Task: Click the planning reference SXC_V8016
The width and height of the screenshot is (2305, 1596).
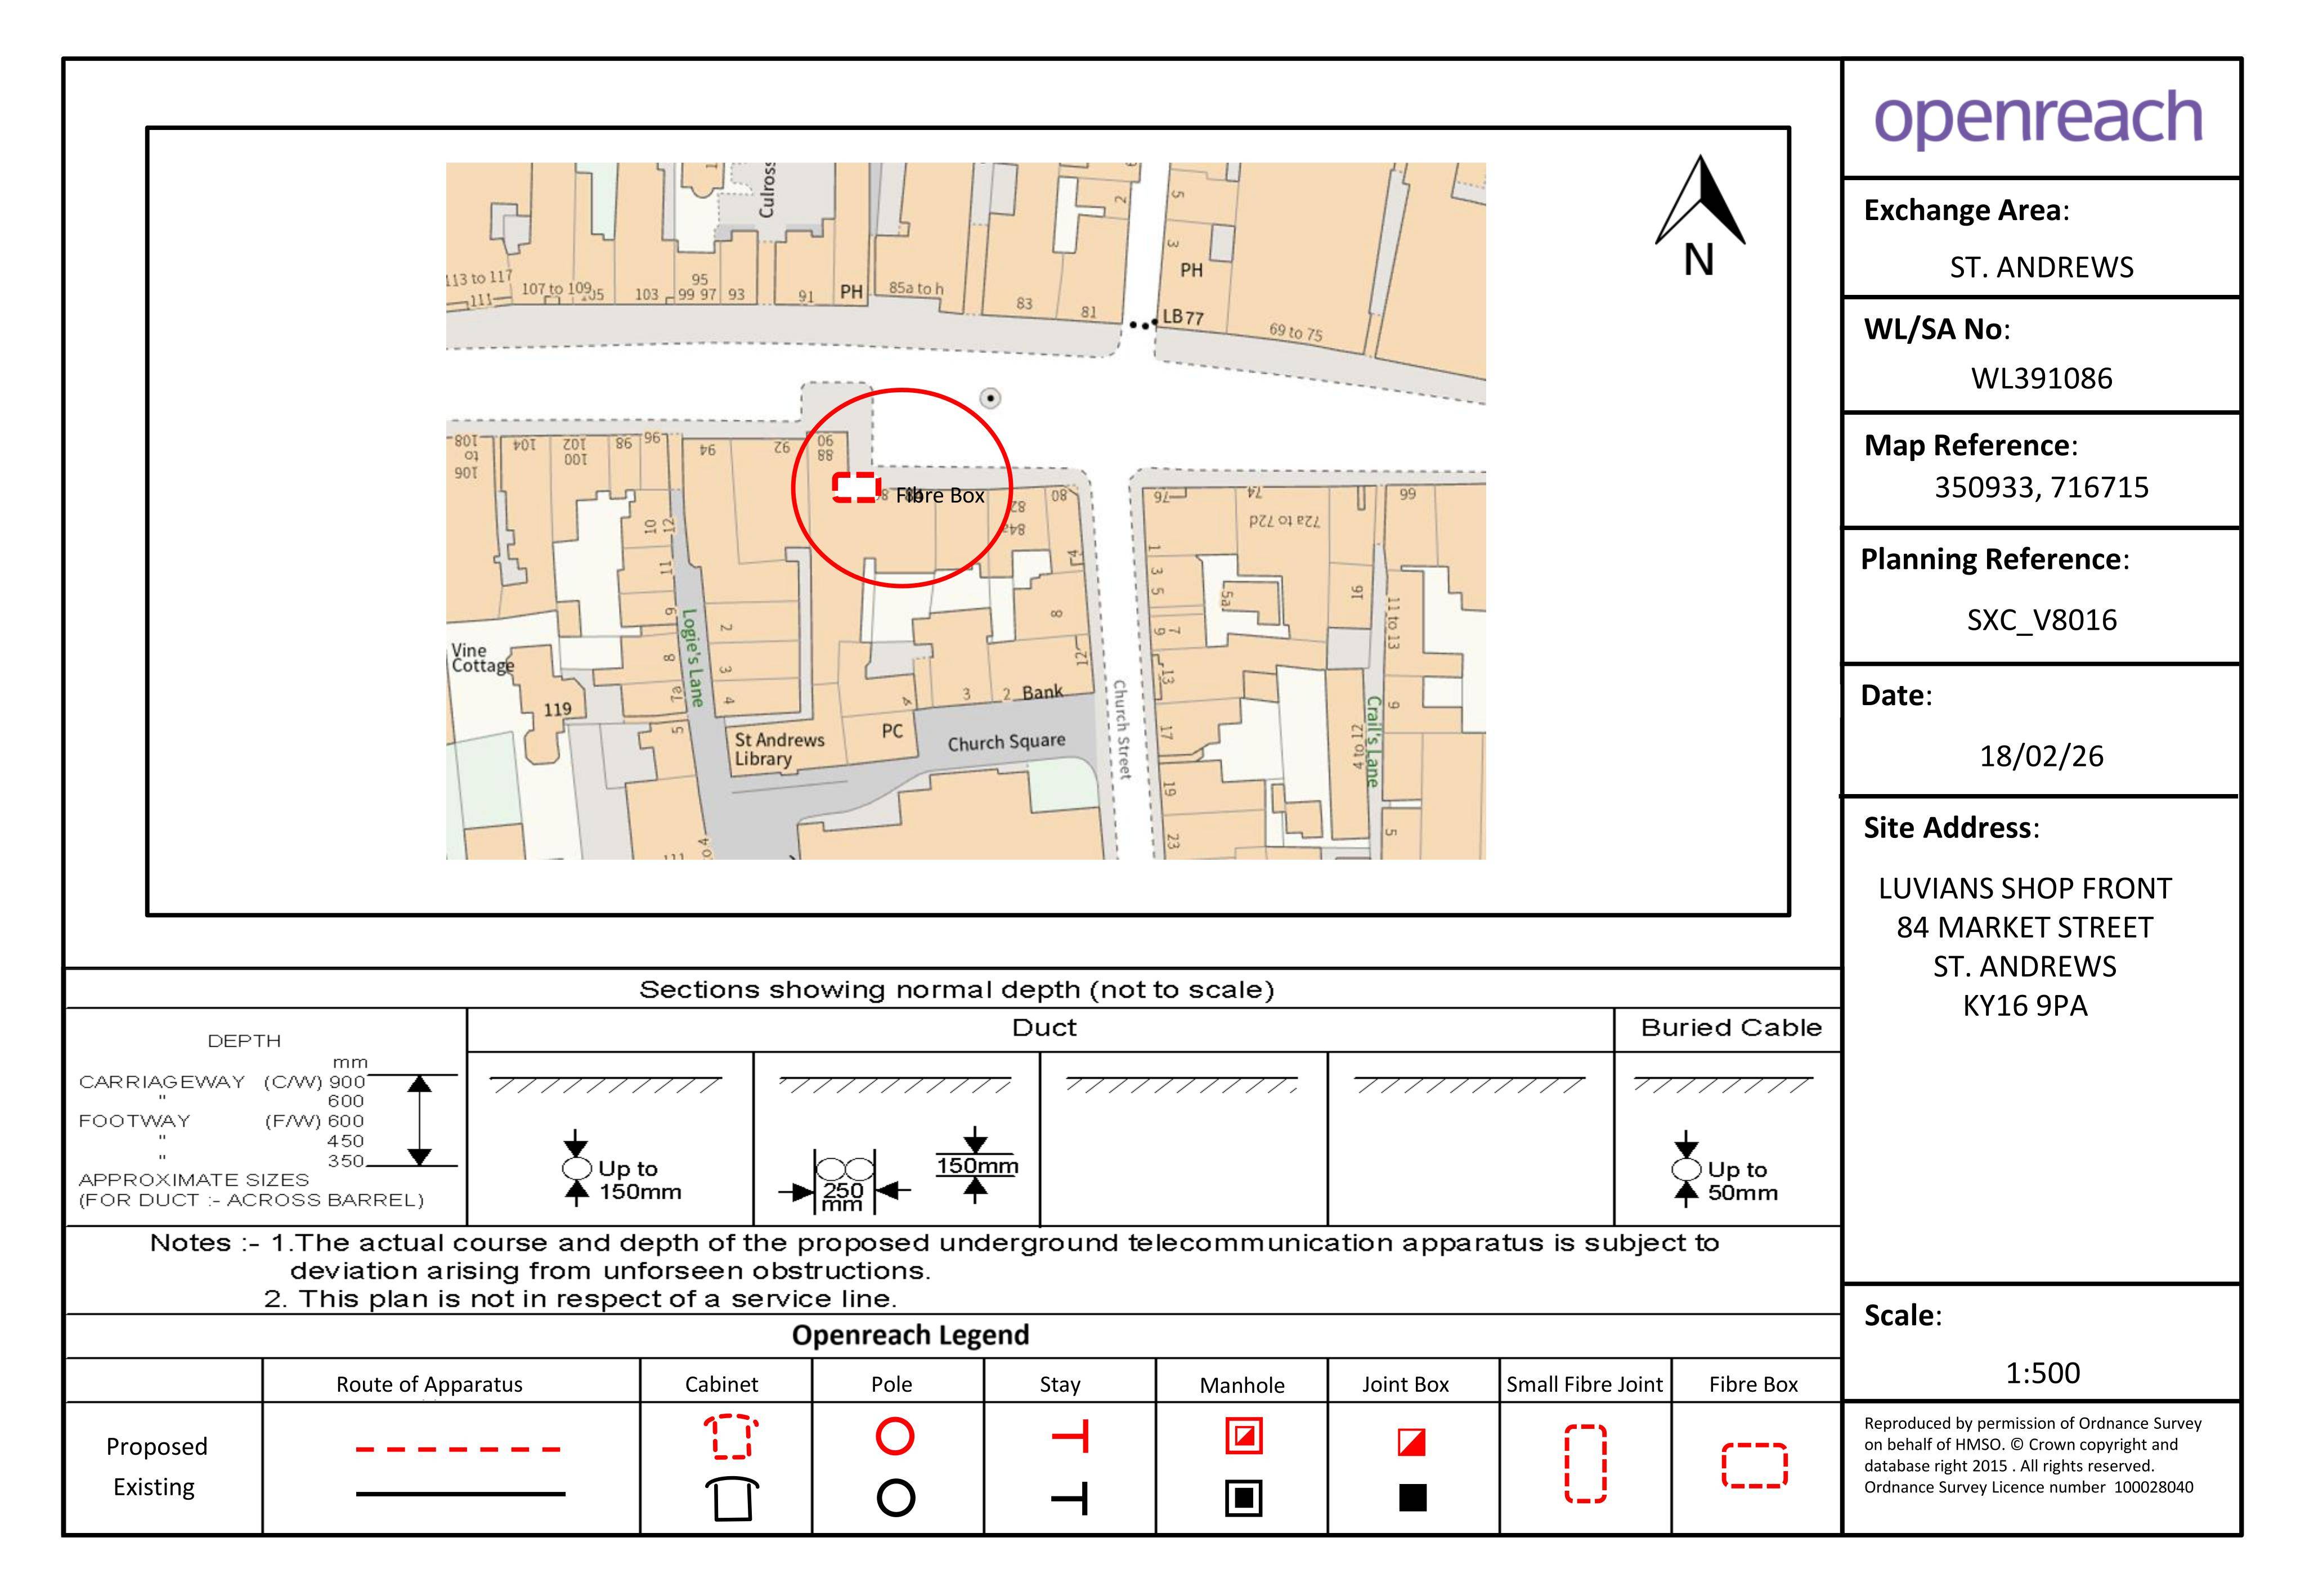Action: (x=2041, y=620)
